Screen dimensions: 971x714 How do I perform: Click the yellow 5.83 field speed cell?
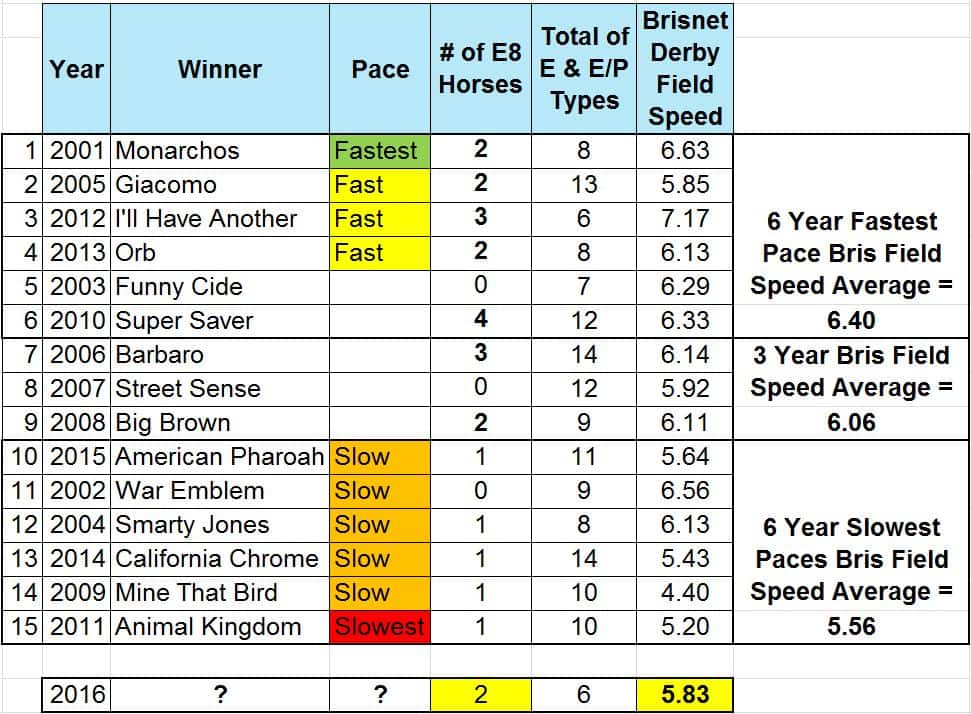pyautogui.click(x=685, y=694)
